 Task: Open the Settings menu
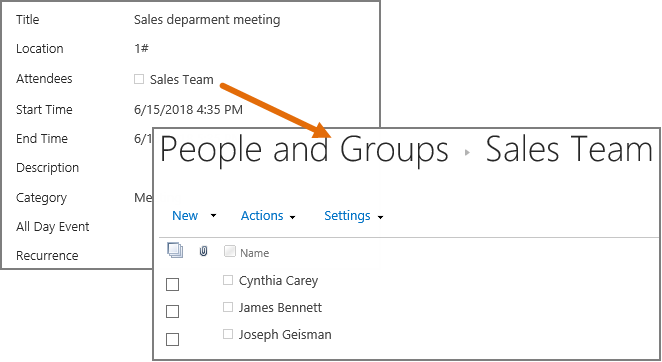pos(347,216)
